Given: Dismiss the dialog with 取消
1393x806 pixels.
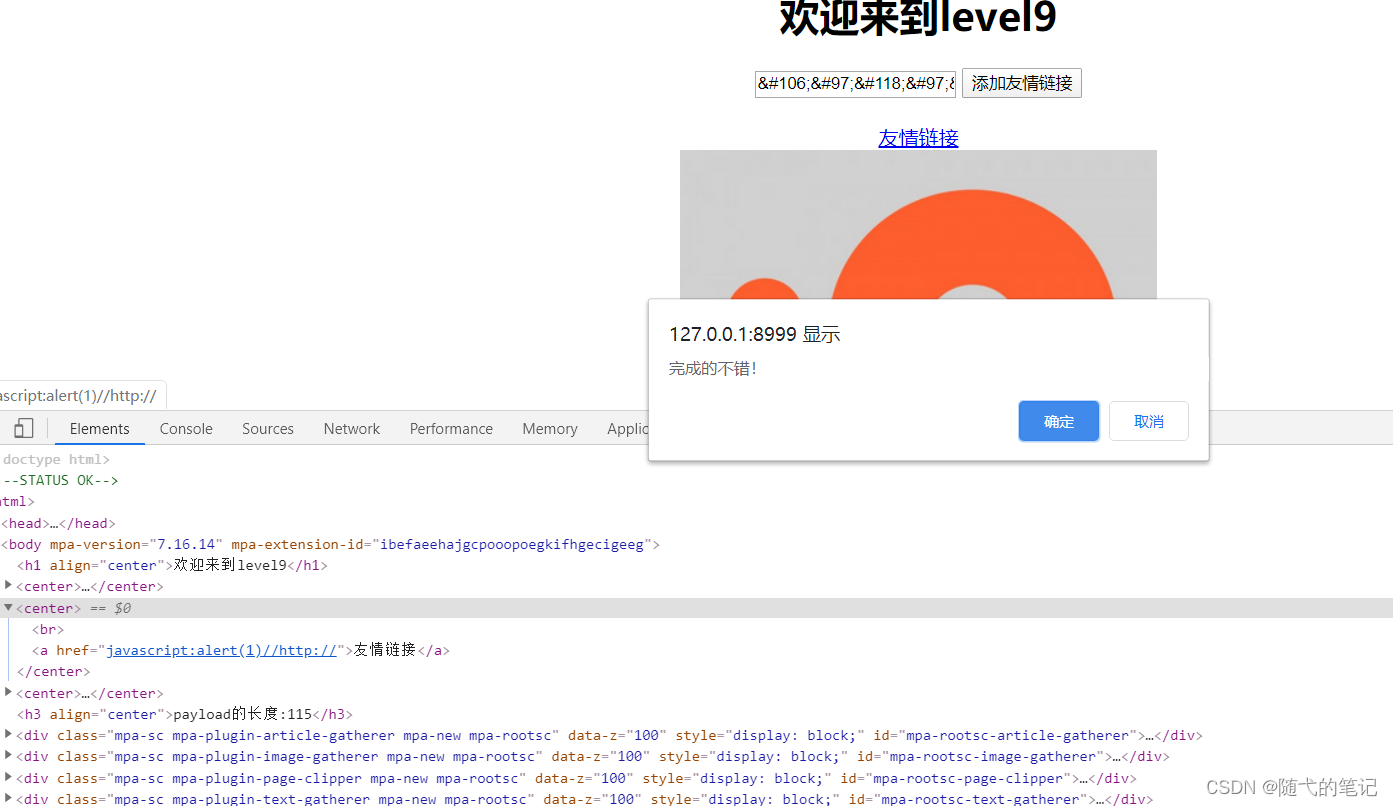Looking at the screenshot, I should (x=1148, y=420).
